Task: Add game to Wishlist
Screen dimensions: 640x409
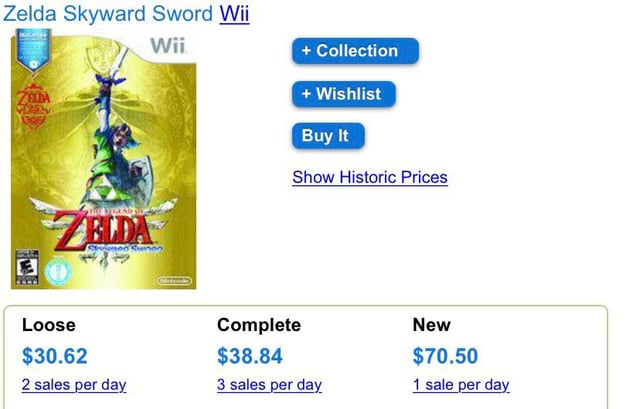Action: pos(344,94)
